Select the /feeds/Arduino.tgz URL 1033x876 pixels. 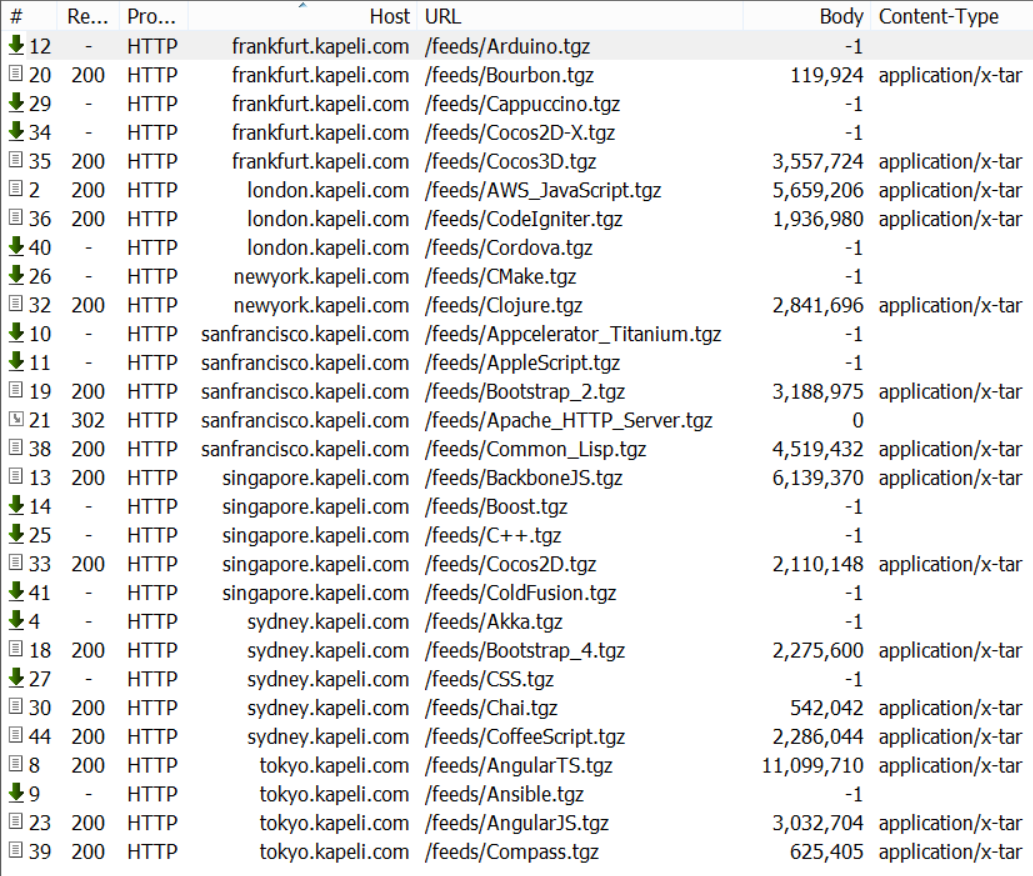pos(507,46)
